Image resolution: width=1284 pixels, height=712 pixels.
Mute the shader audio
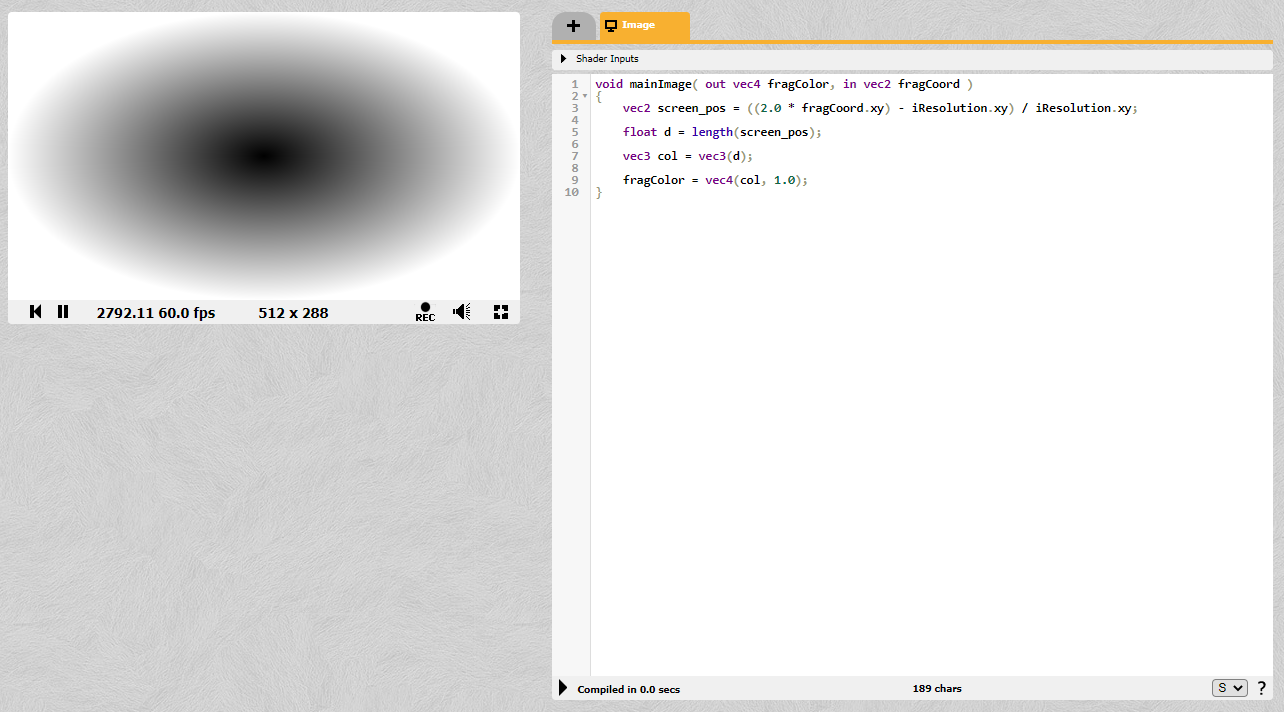(x=462, y=312)
